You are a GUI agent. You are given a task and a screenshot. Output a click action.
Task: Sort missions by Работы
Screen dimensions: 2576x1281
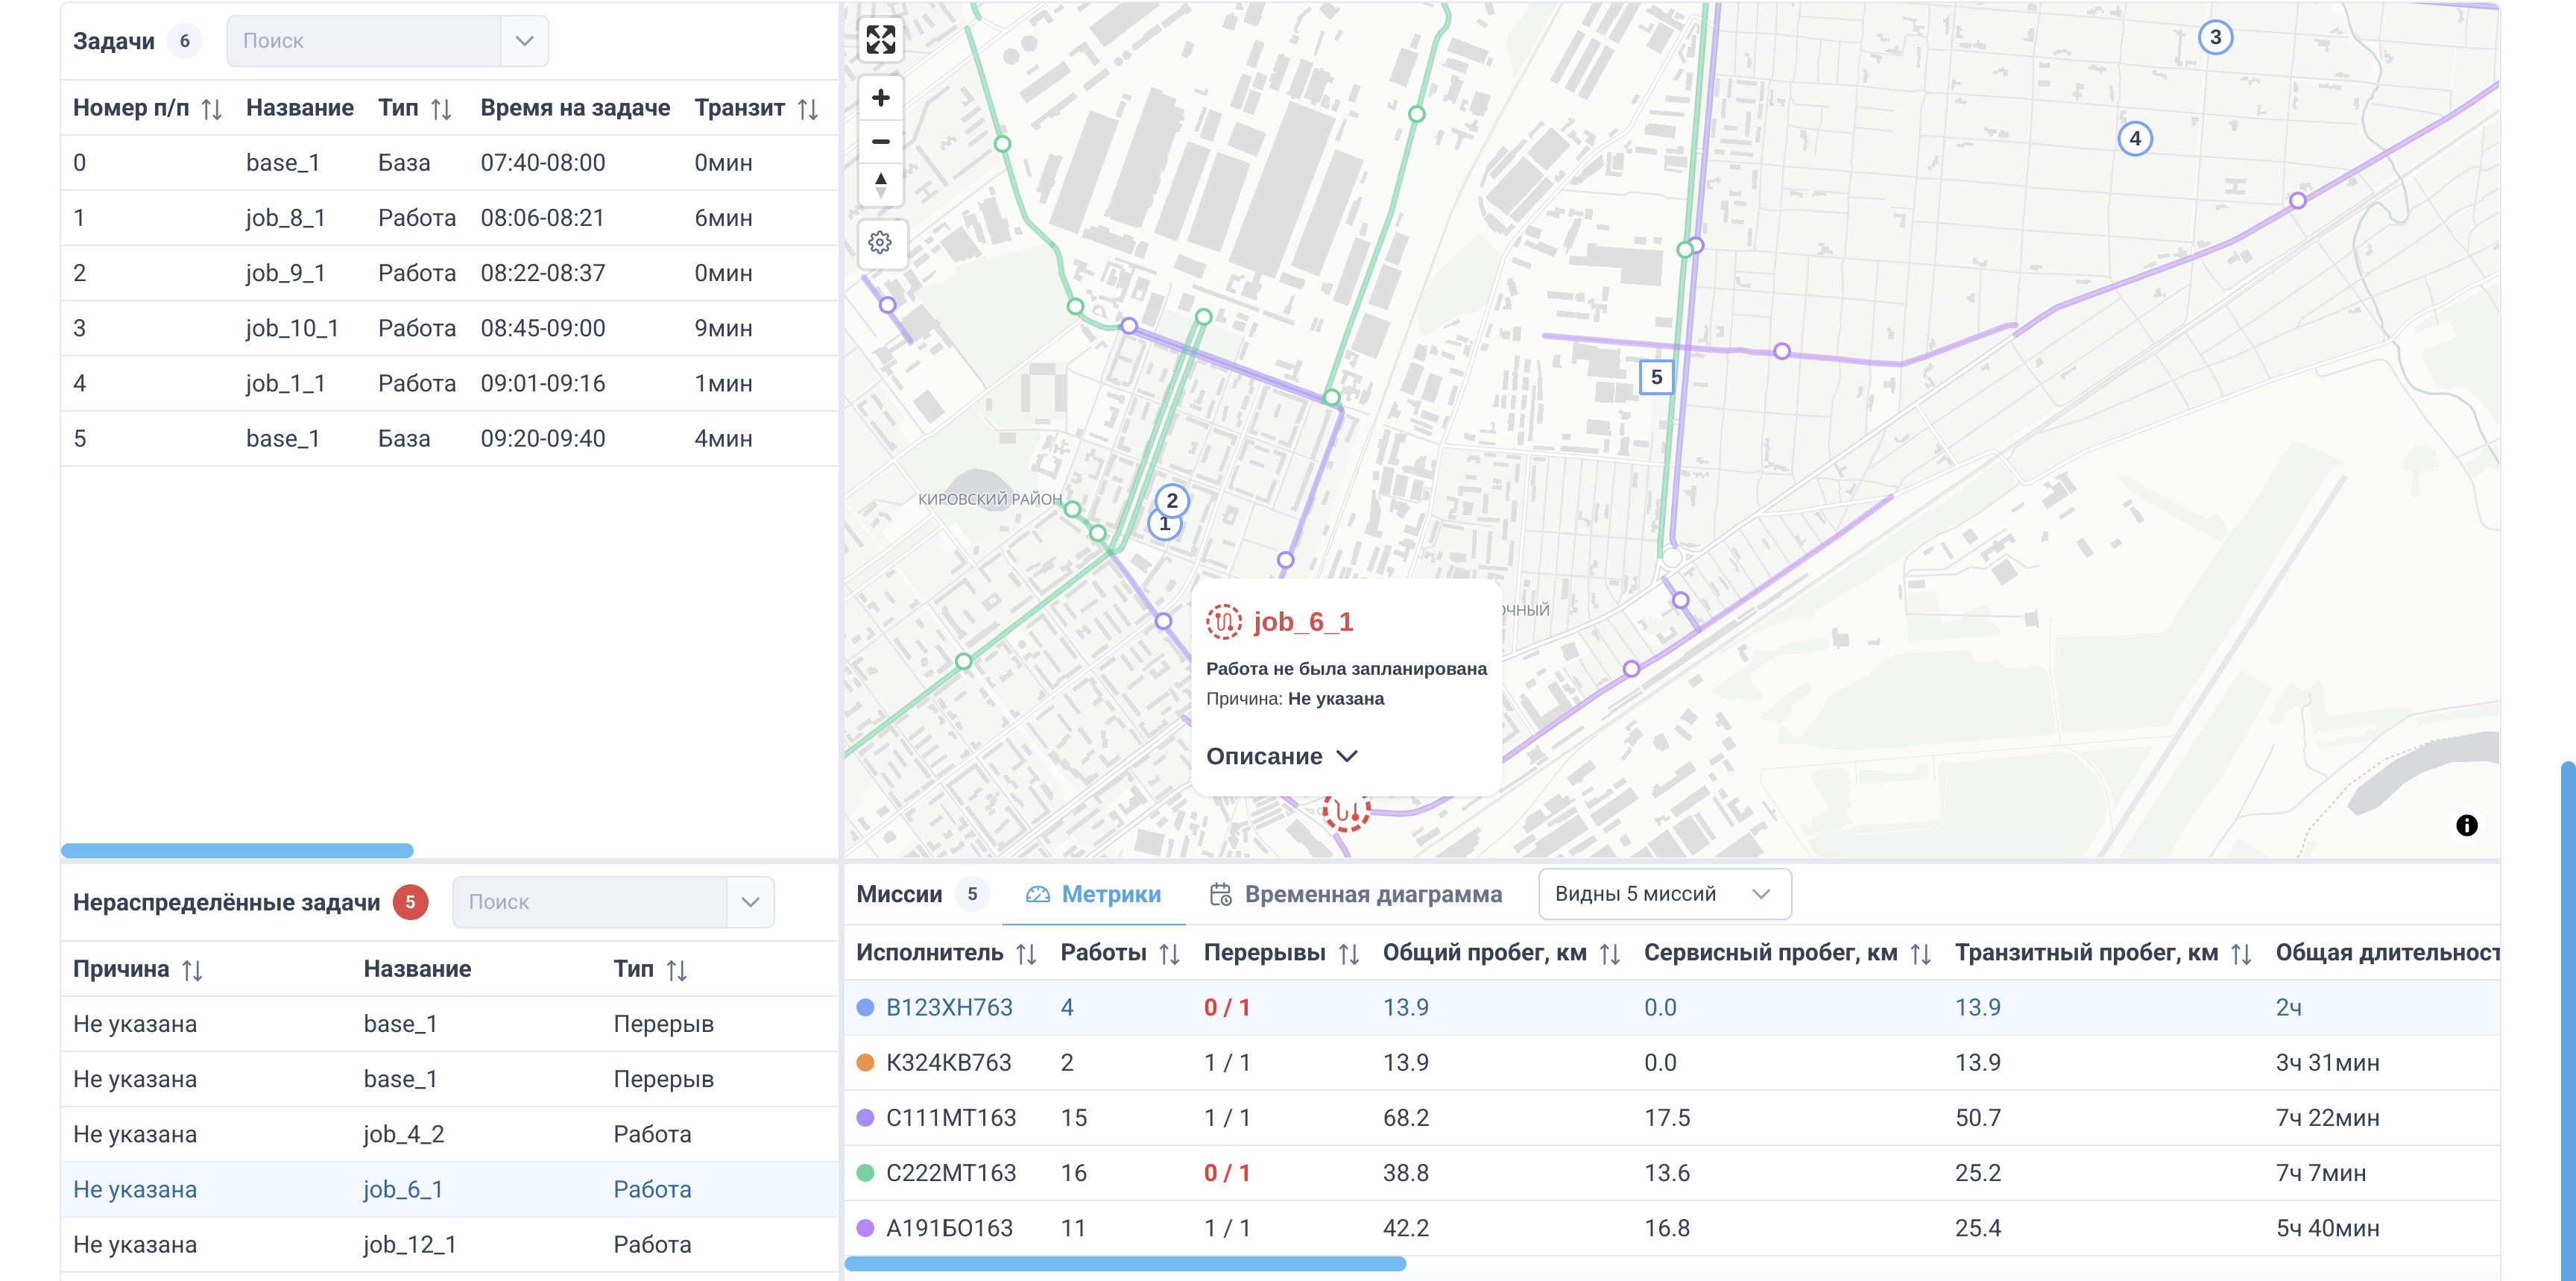point(1169,954)
